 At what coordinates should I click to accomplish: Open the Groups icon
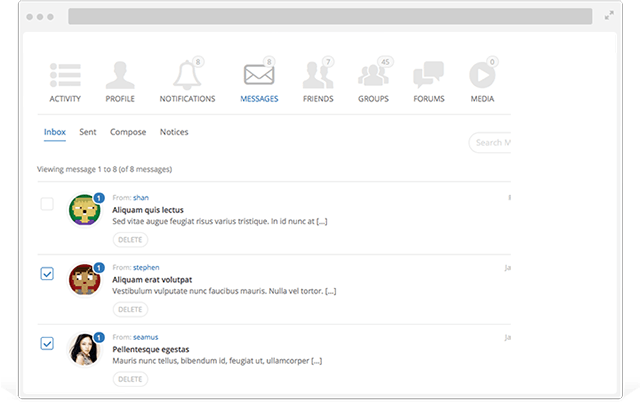pos(373,76)
